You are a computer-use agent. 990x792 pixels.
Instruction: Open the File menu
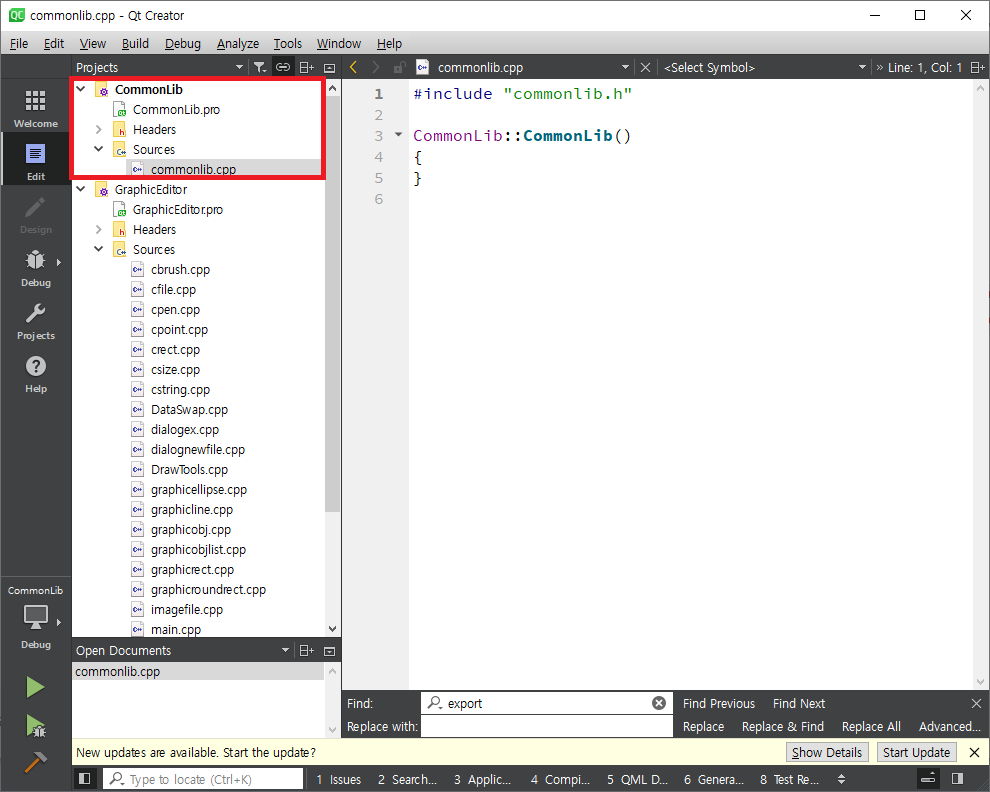[19, 44]
